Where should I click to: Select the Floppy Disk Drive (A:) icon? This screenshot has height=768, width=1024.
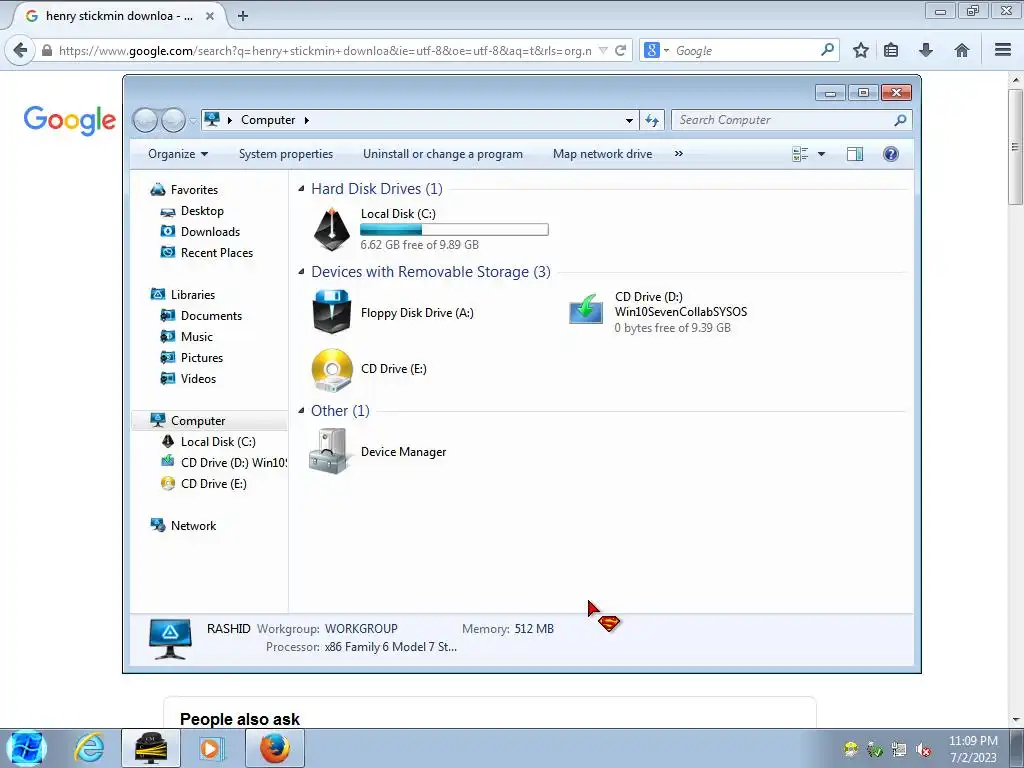coord(332,312)
